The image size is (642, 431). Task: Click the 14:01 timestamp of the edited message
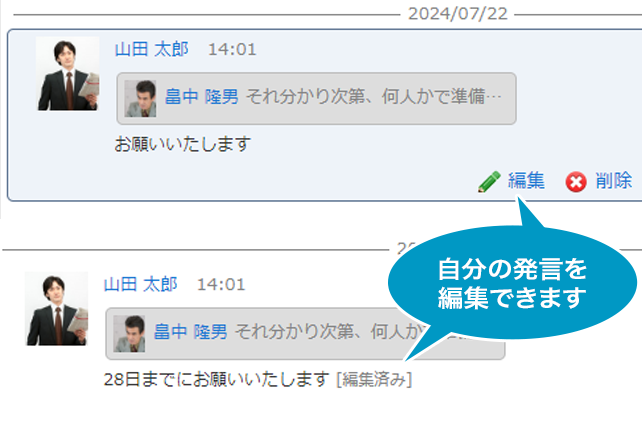click(x=221, y=284)
